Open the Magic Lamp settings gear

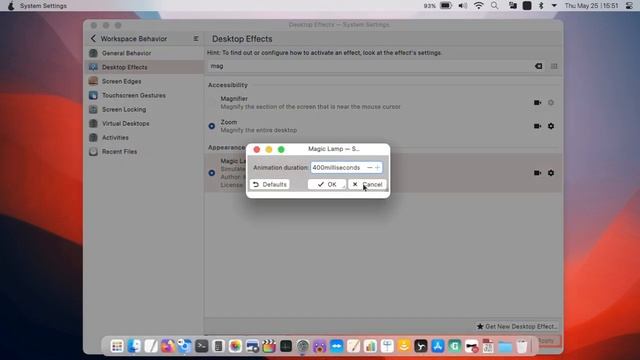[x=551, y=173]
